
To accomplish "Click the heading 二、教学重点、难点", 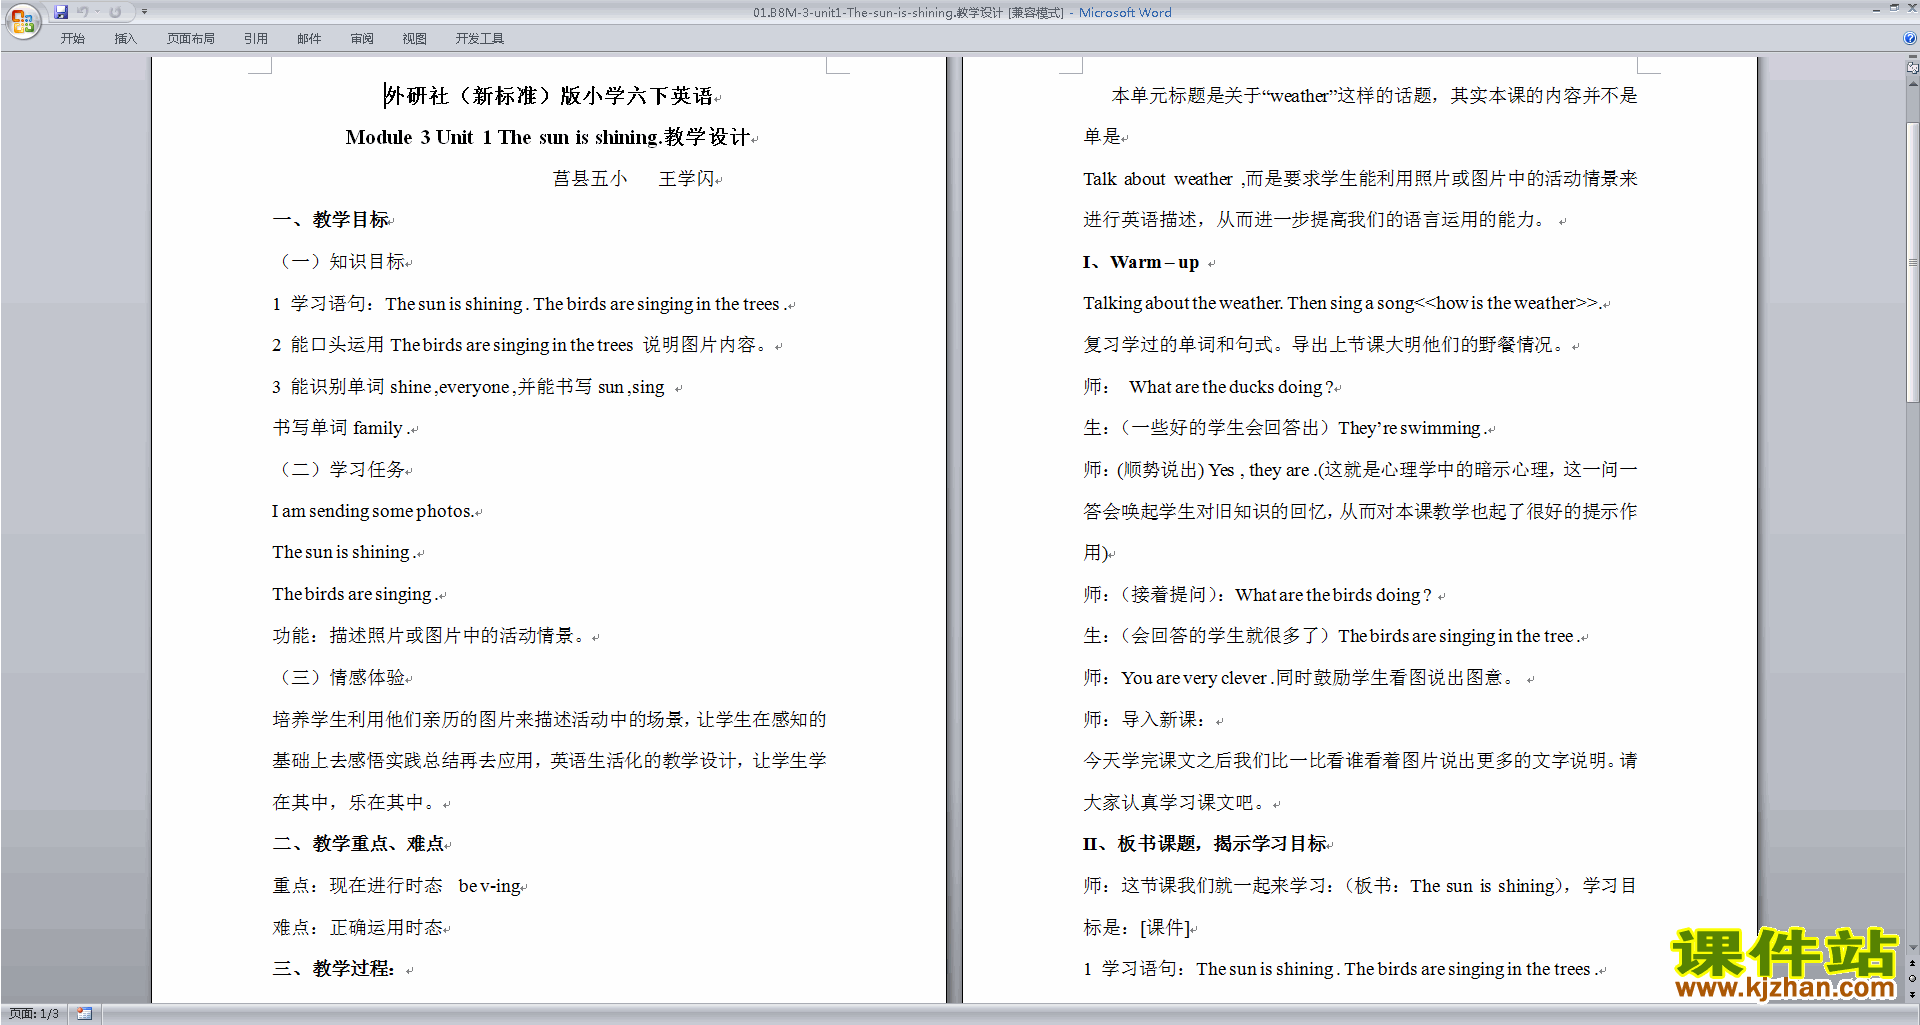I will [x=361, y=844].
